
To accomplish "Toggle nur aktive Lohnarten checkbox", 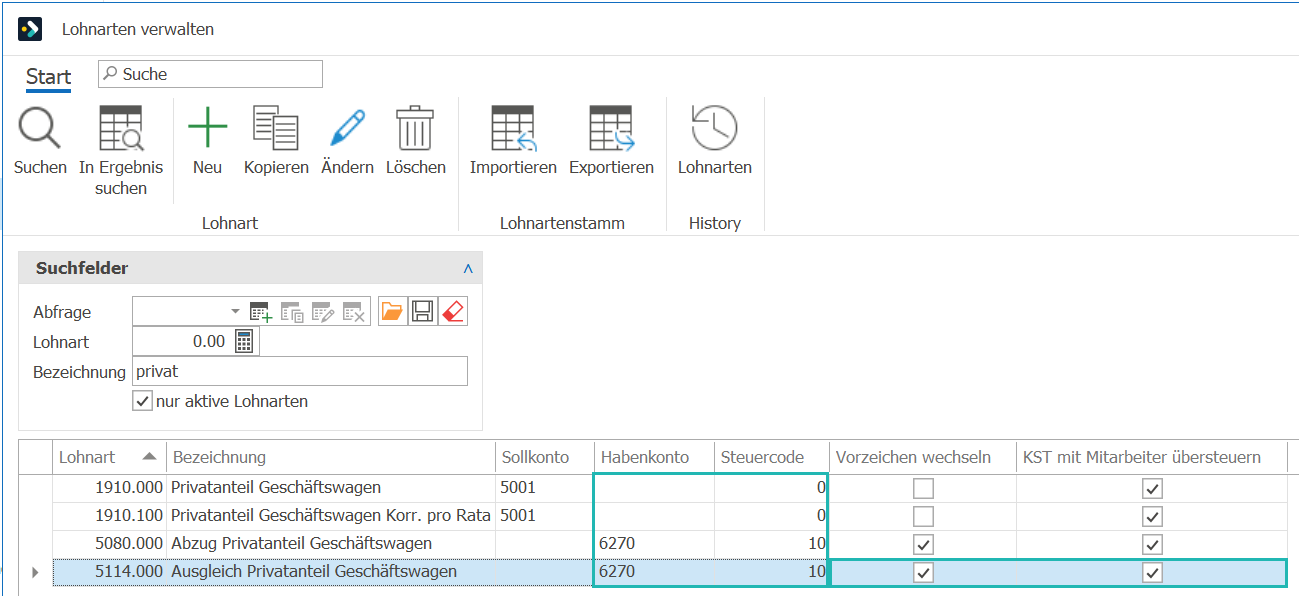I will (x=142, y=402).
